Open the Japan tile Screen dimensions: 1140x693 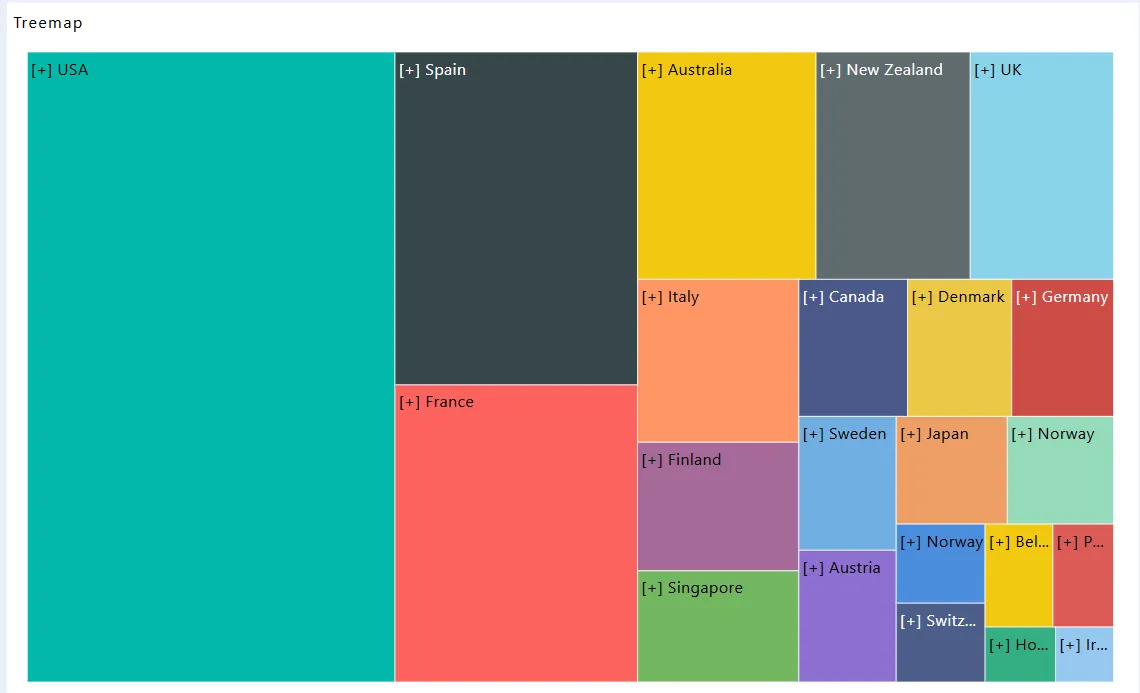[x=951, y=470]
